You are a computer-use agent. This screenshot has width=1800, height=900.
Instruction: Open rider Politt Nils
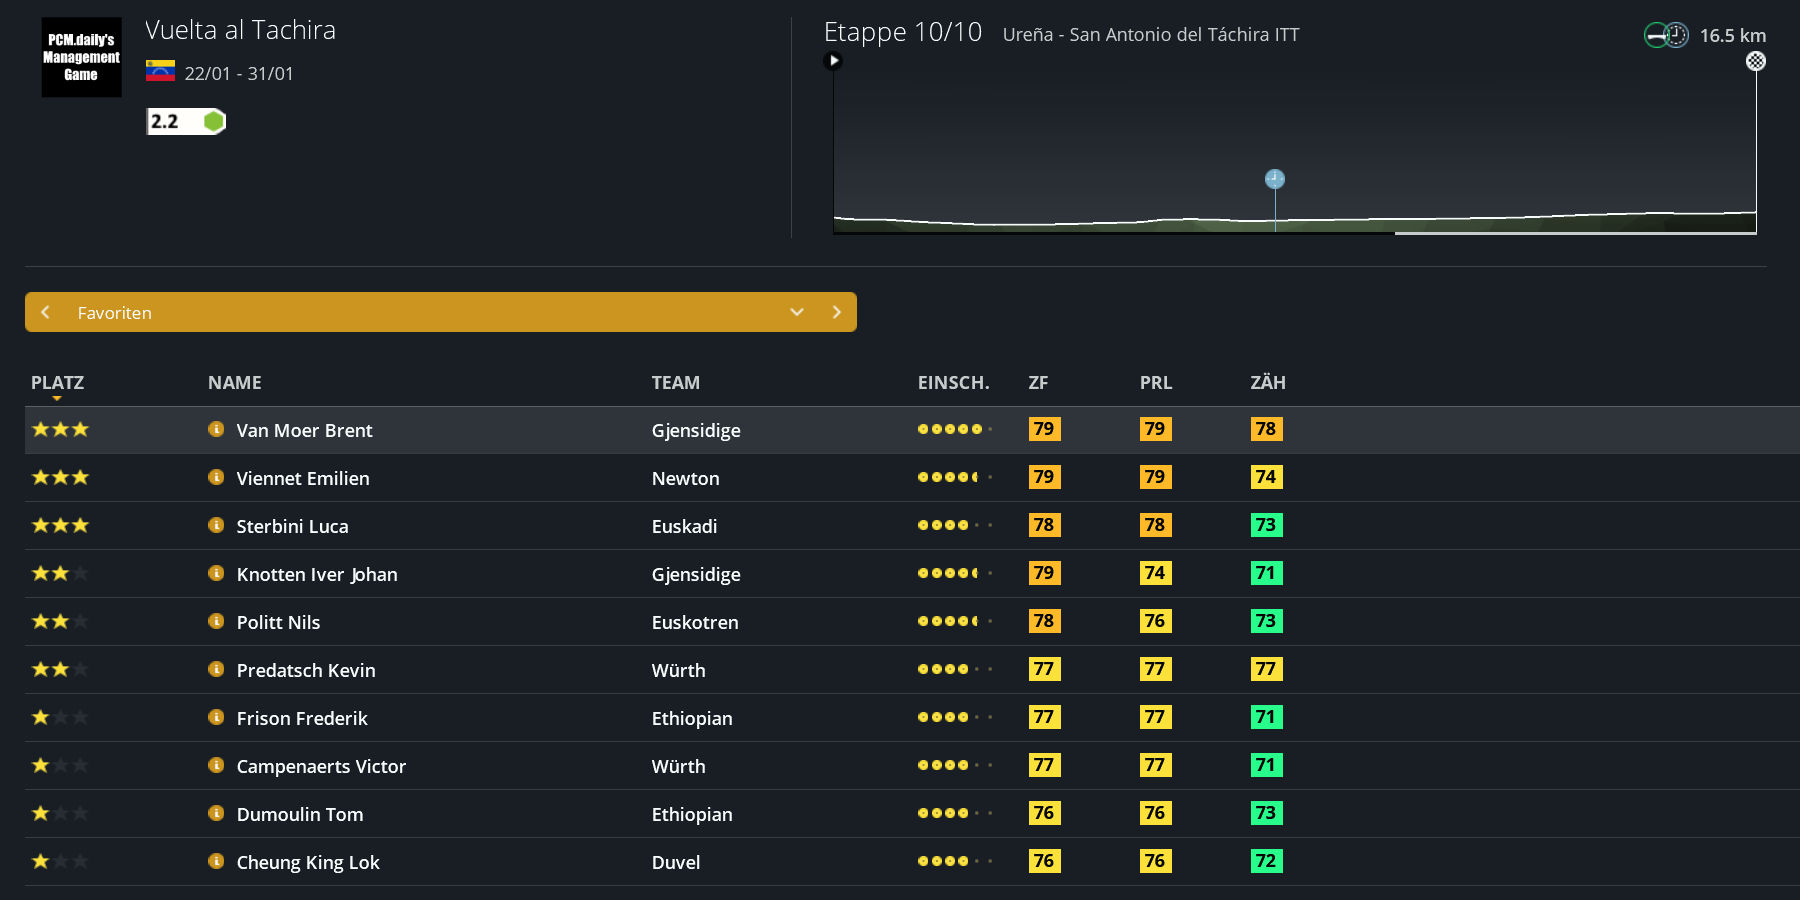pos(278,623)
